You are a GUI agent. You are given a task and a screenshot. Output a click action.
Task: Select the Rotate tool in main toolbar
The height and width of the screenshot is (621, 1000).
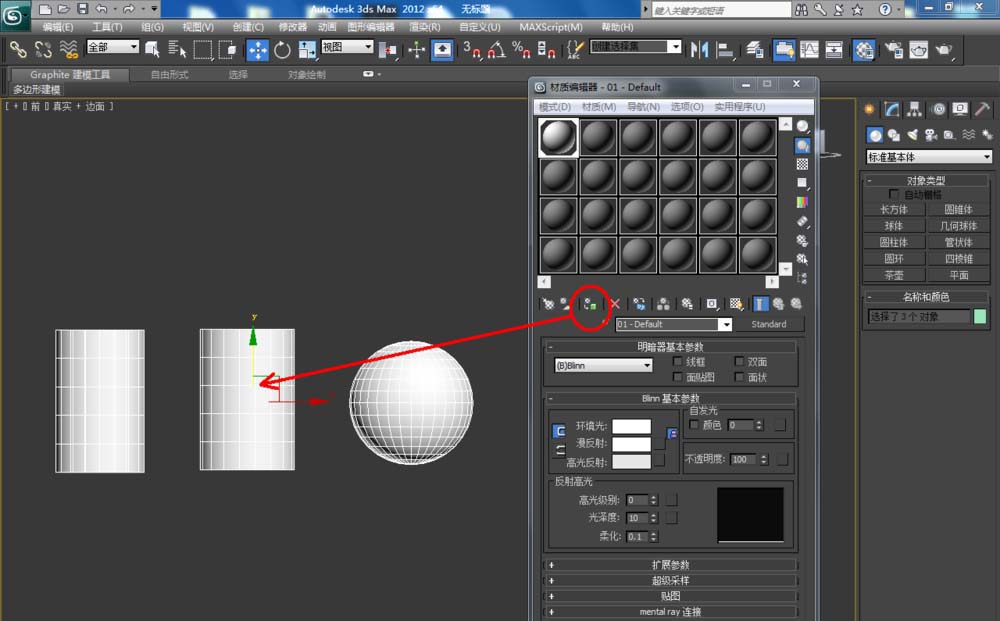point(282,49)
